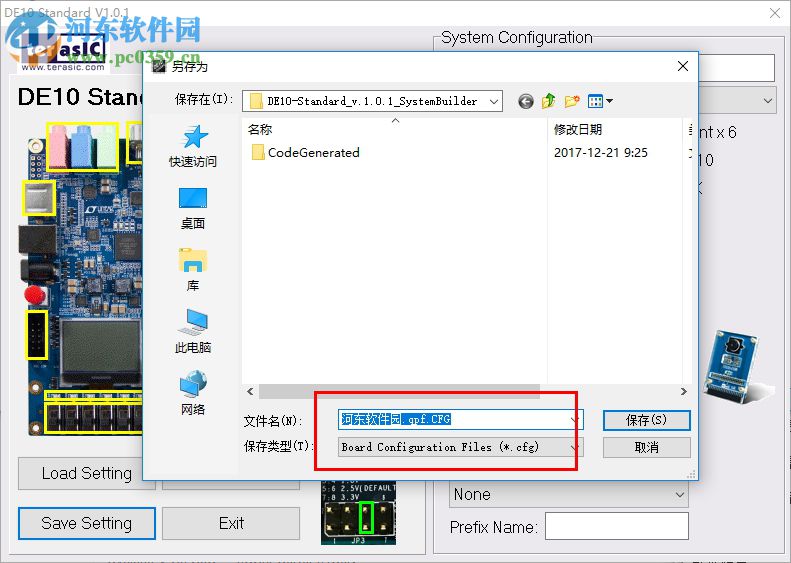
Task: Create a new folder in dialog
Action: pos(572,101)
